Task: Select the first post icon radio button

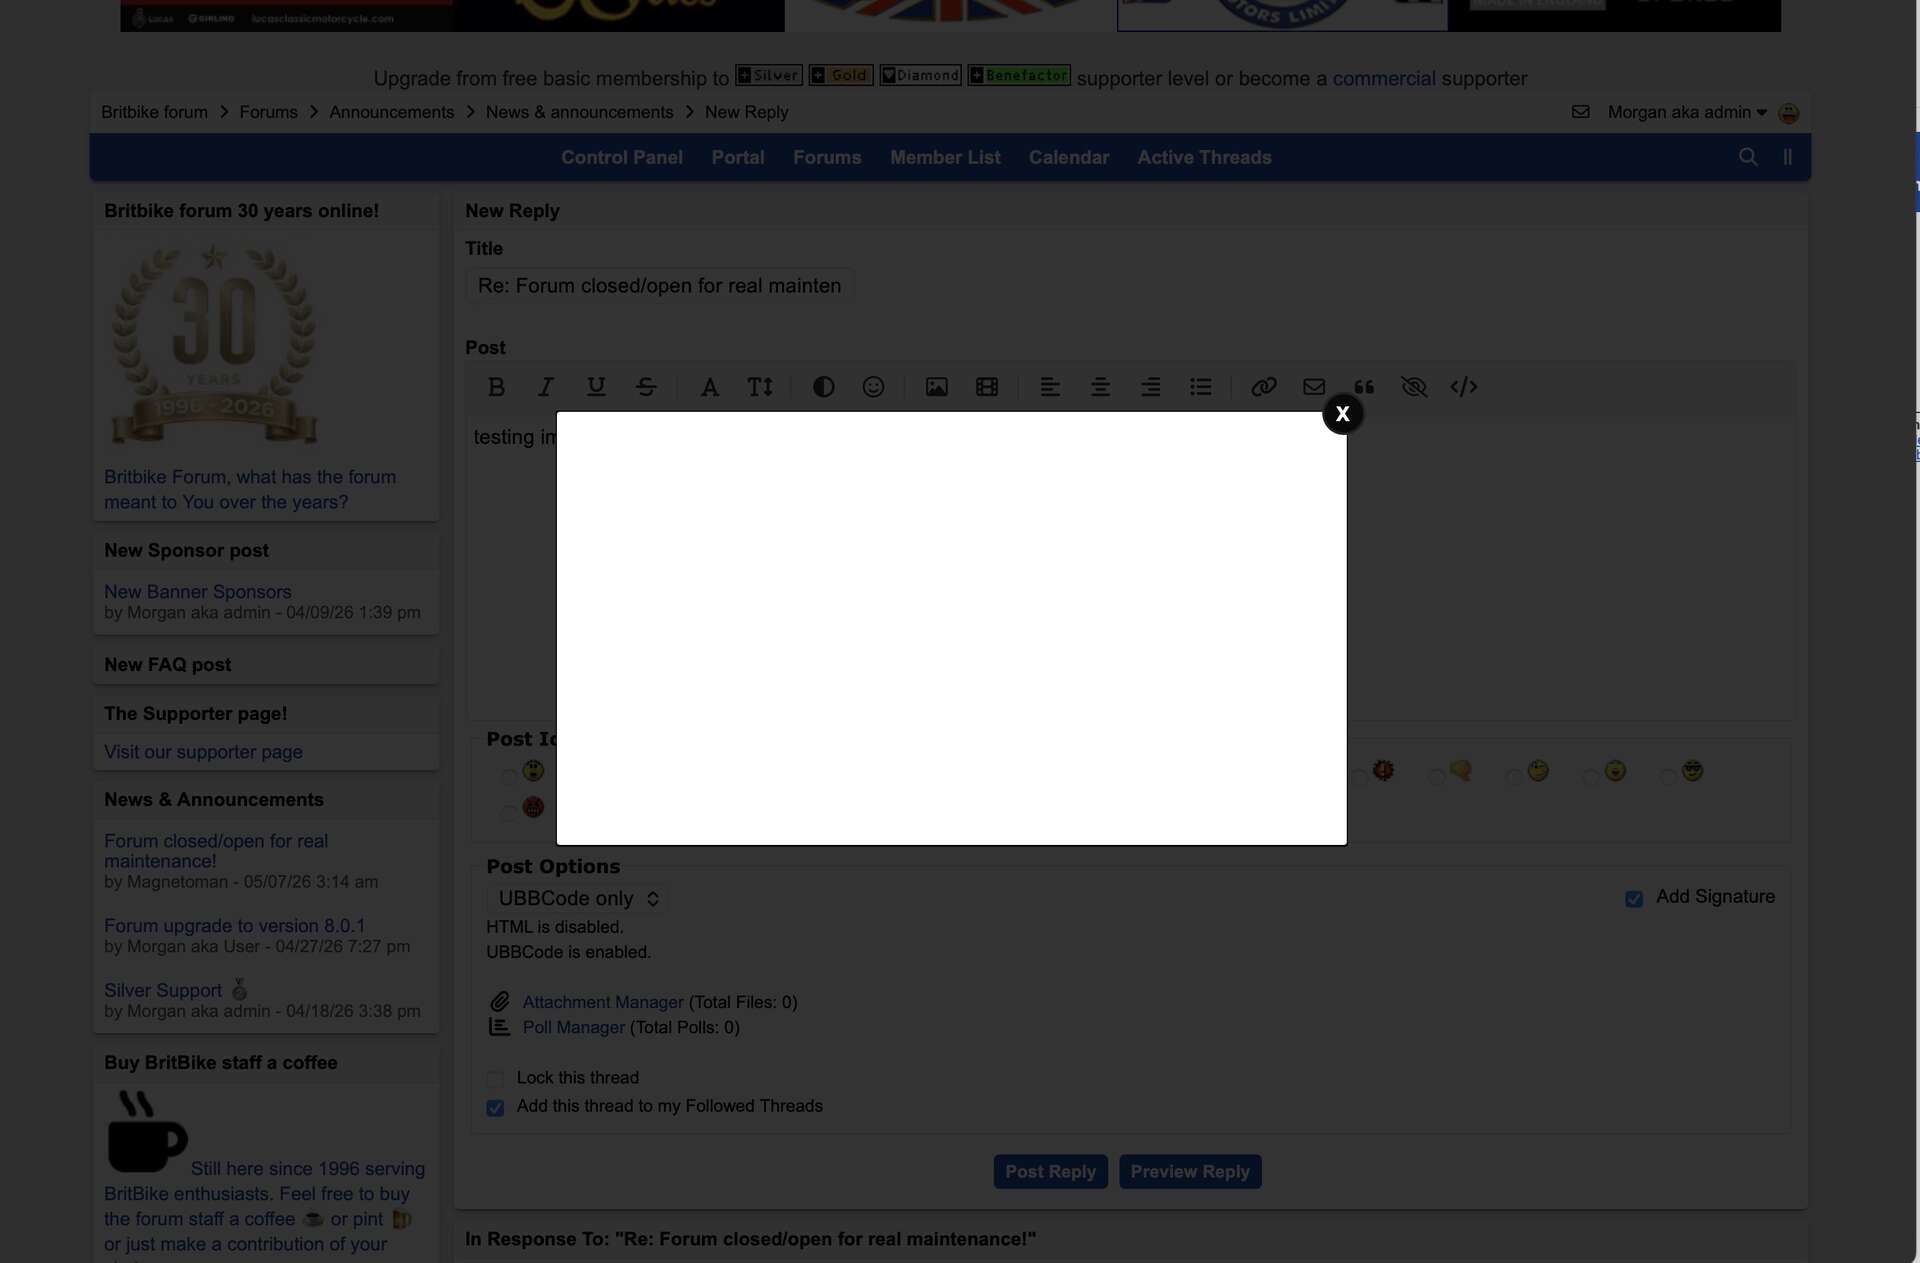Action: 509,776
